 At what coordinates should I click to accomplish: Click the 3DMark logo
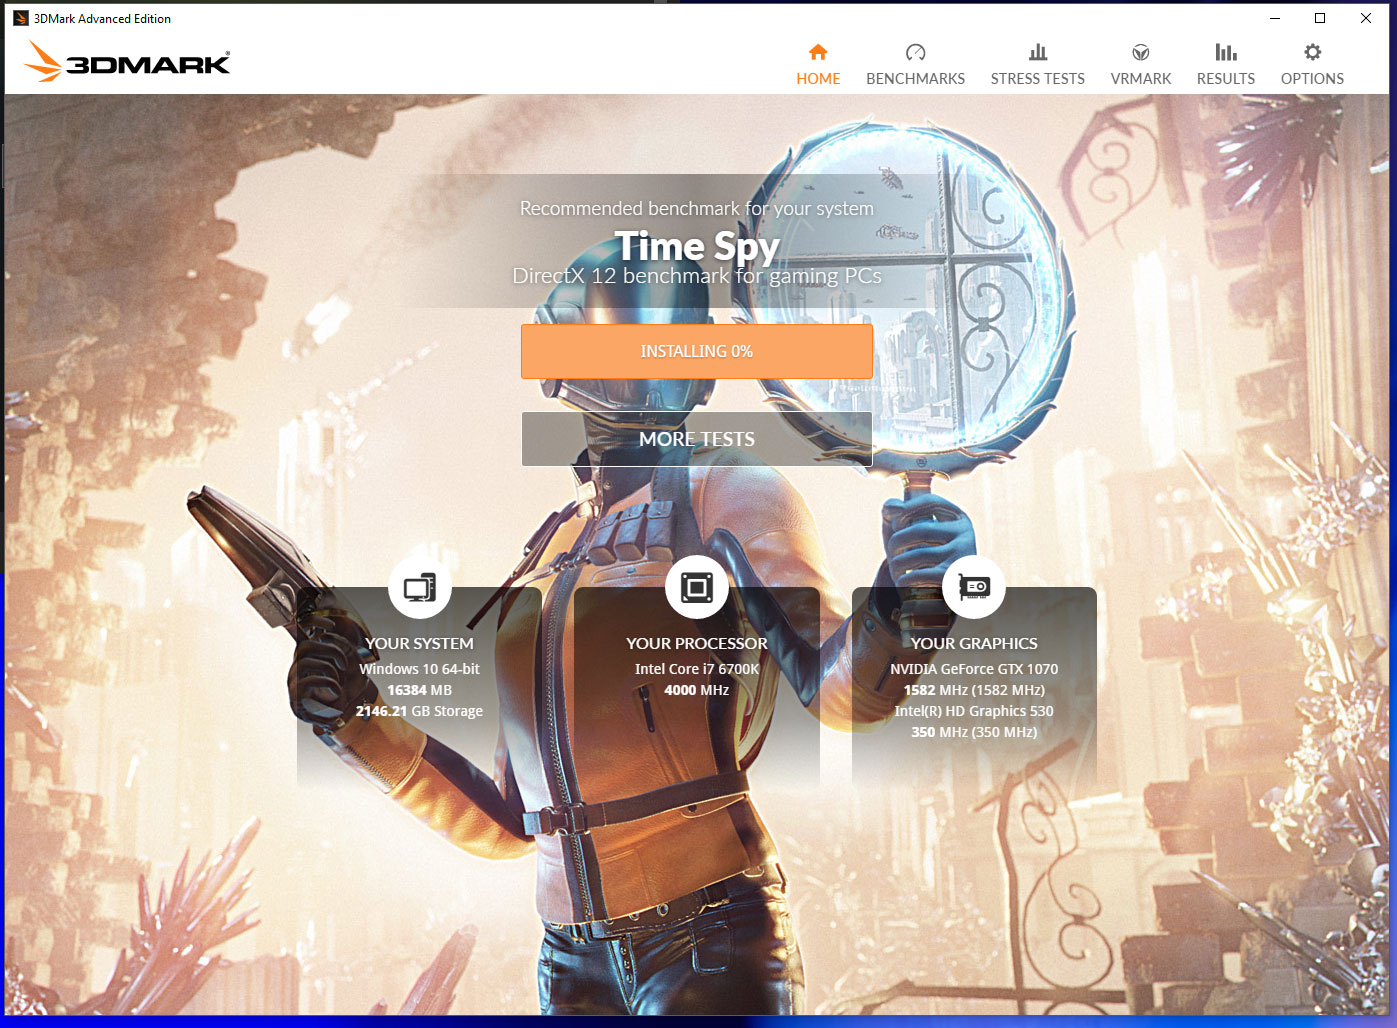point(127,62)
